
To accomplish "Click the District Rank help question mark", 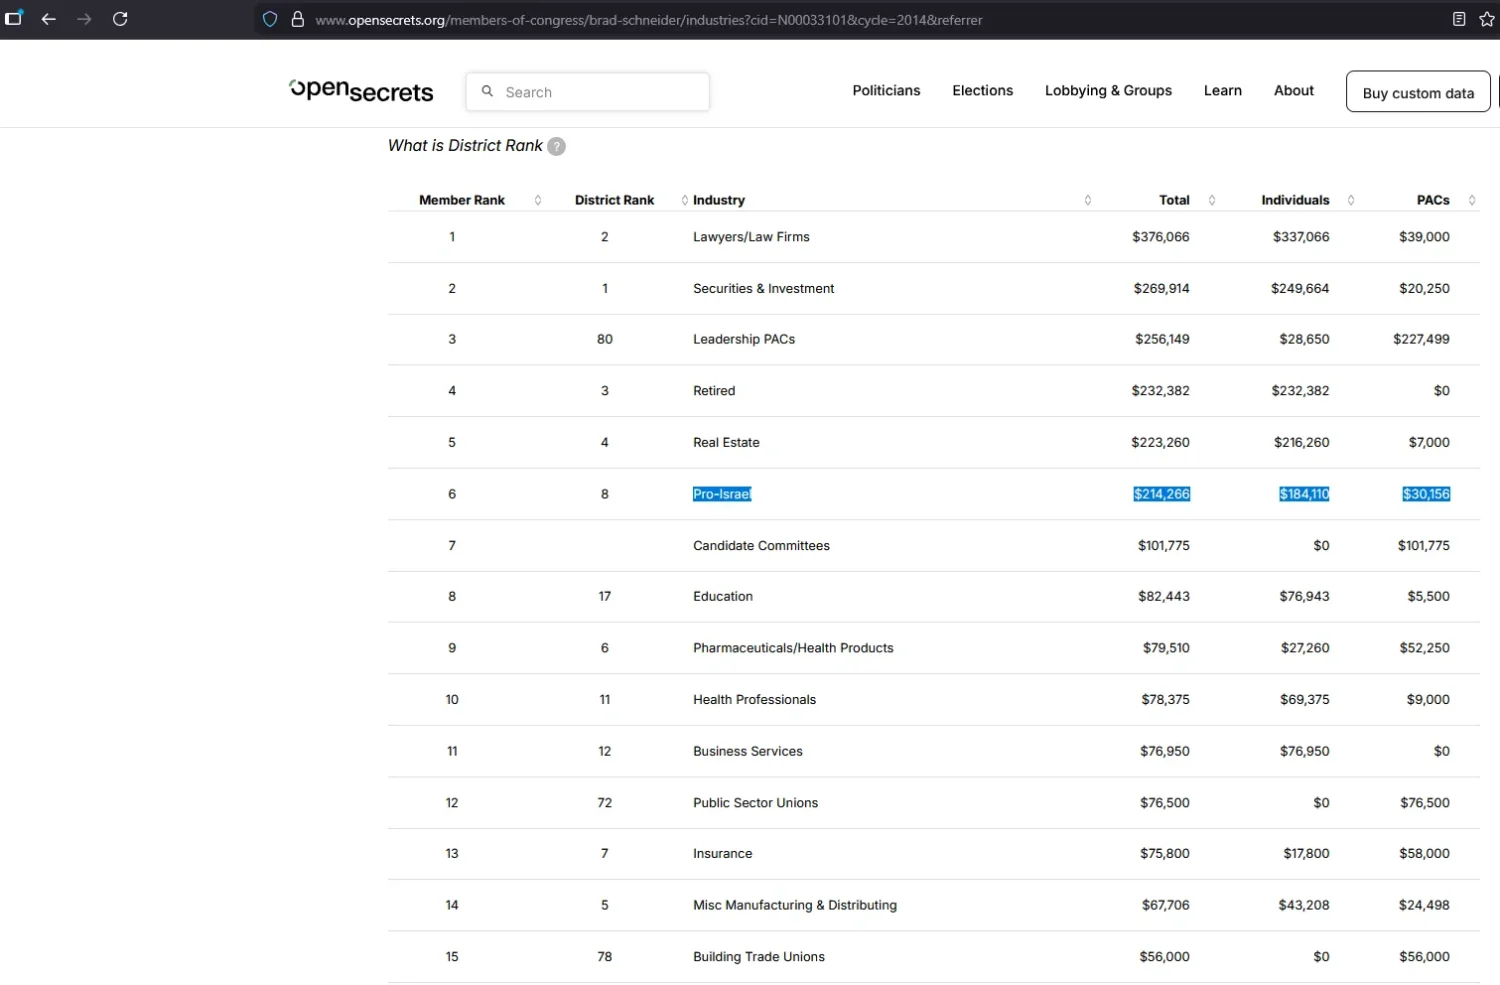I will [557, 146].
